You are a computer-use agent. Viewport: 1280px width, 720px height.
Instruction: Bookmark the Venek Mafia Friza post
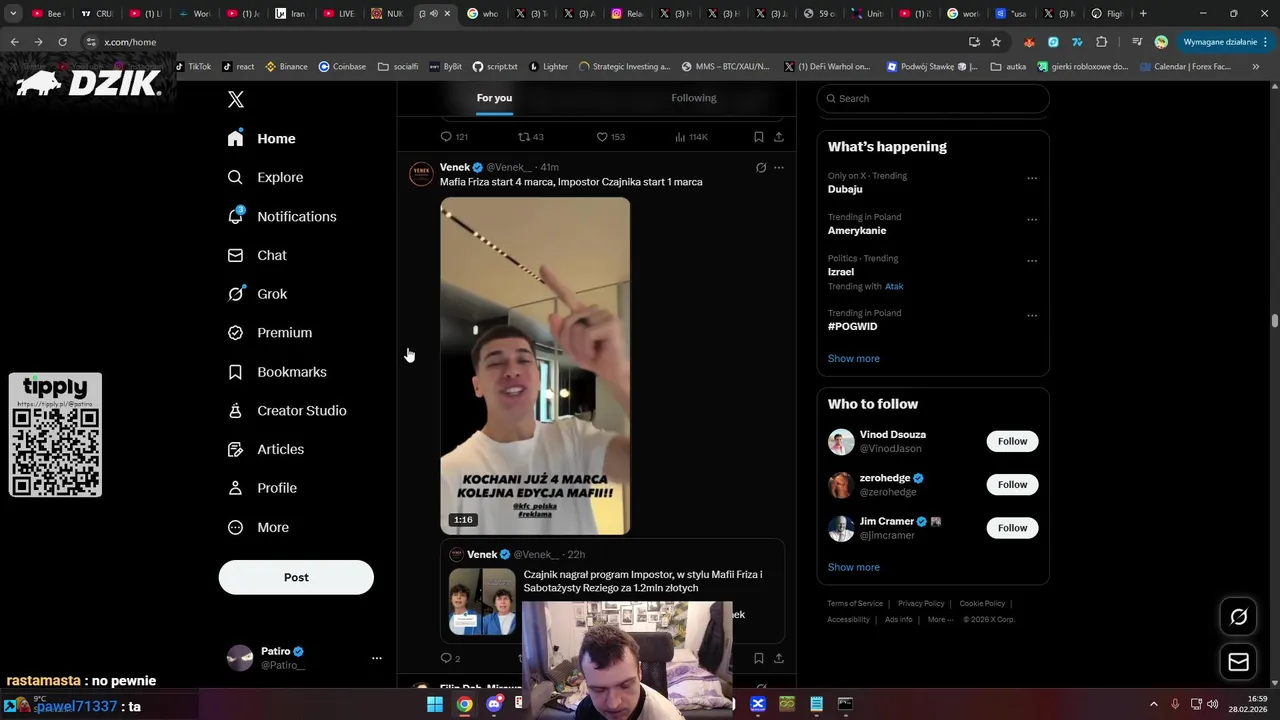pos(759,658)
